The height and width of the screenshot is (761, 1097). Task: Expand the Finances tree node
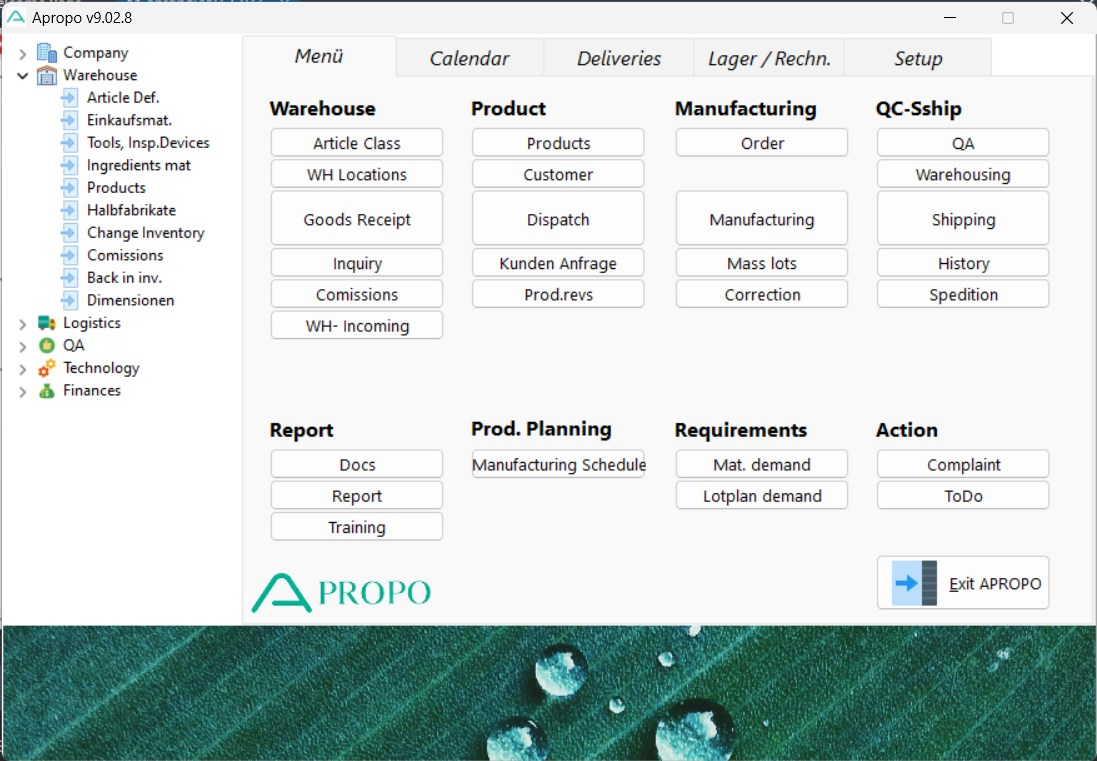click(x=23, y=391)
